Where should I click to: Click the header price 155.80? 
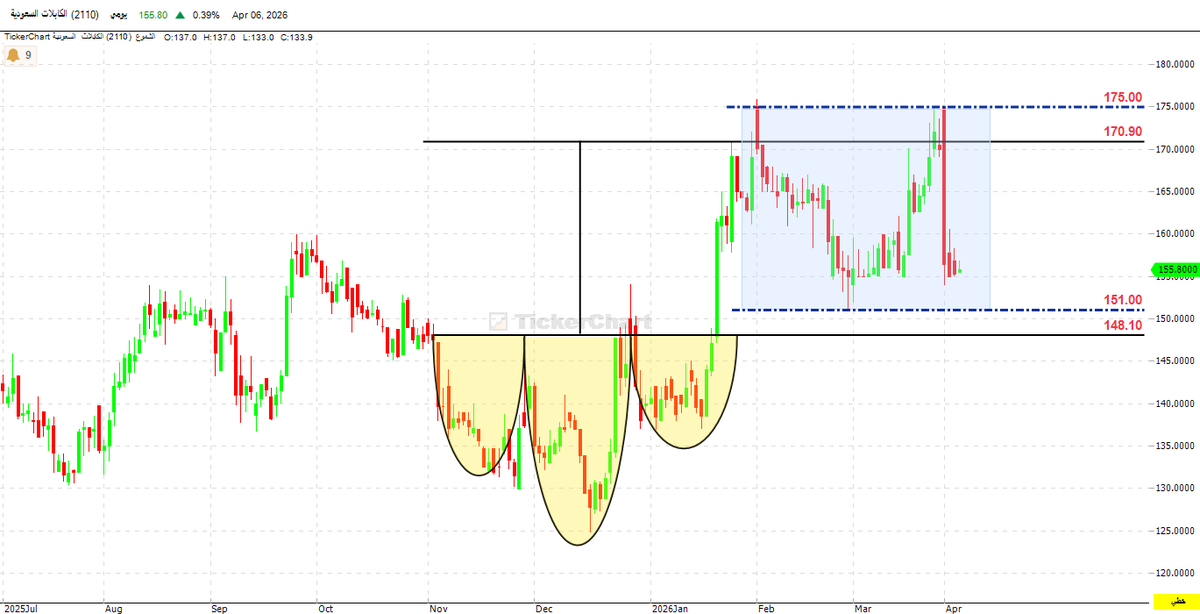(151, 17)
